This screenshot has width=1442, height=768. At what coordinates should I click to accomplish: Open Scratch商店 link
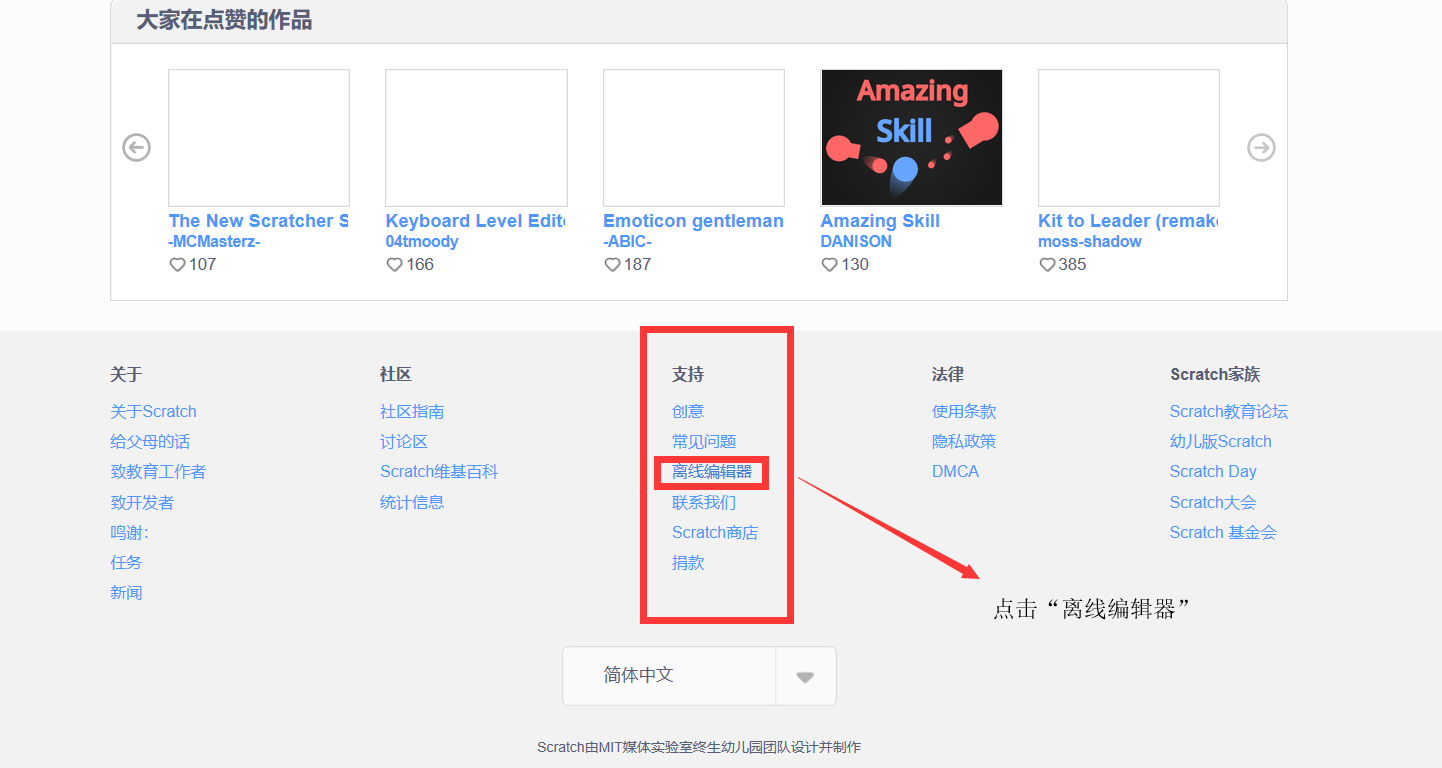tap(715, 533)
